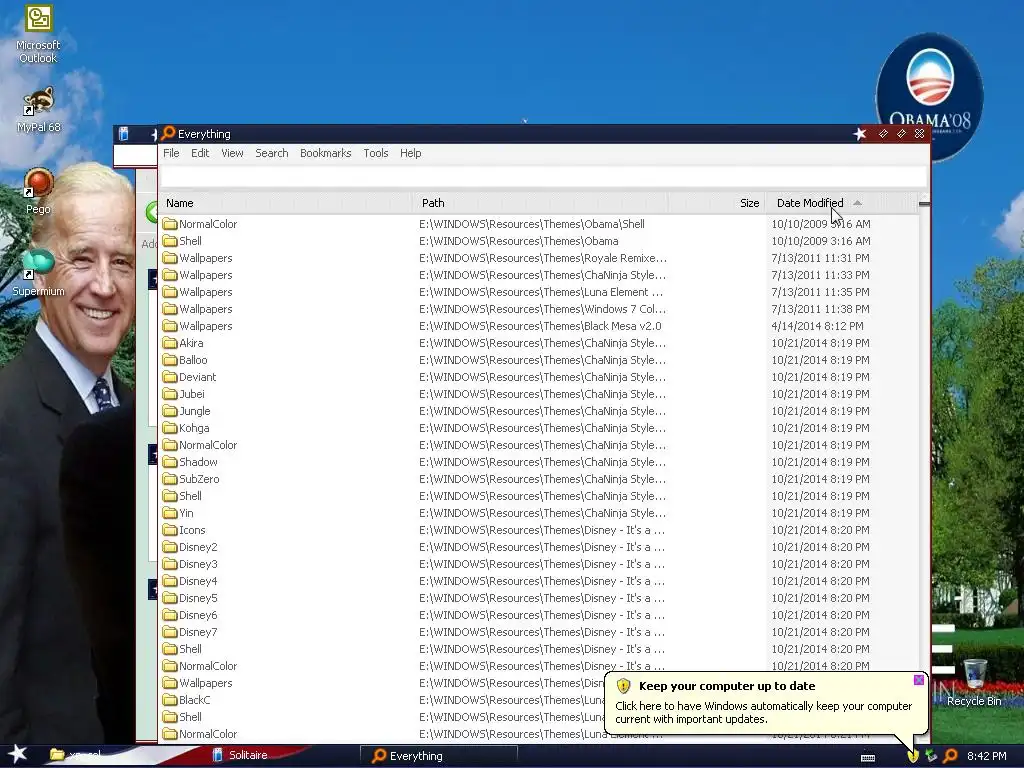
Task: Open the Tools menu
Action: coord(376,153)
